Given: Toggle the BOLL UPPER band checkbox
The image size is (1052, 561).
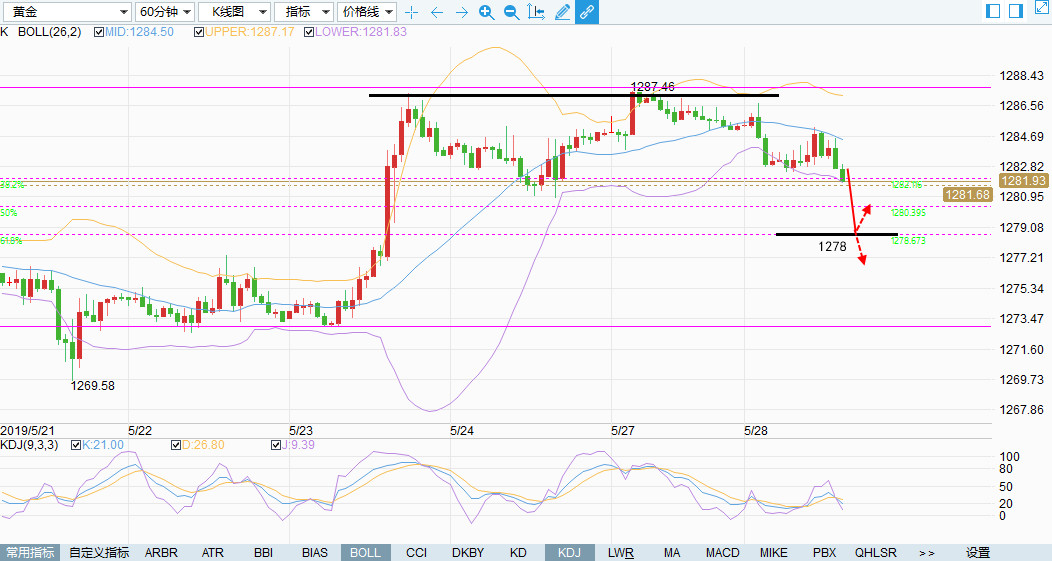Looking at the screenshot, I should point(198,32).
